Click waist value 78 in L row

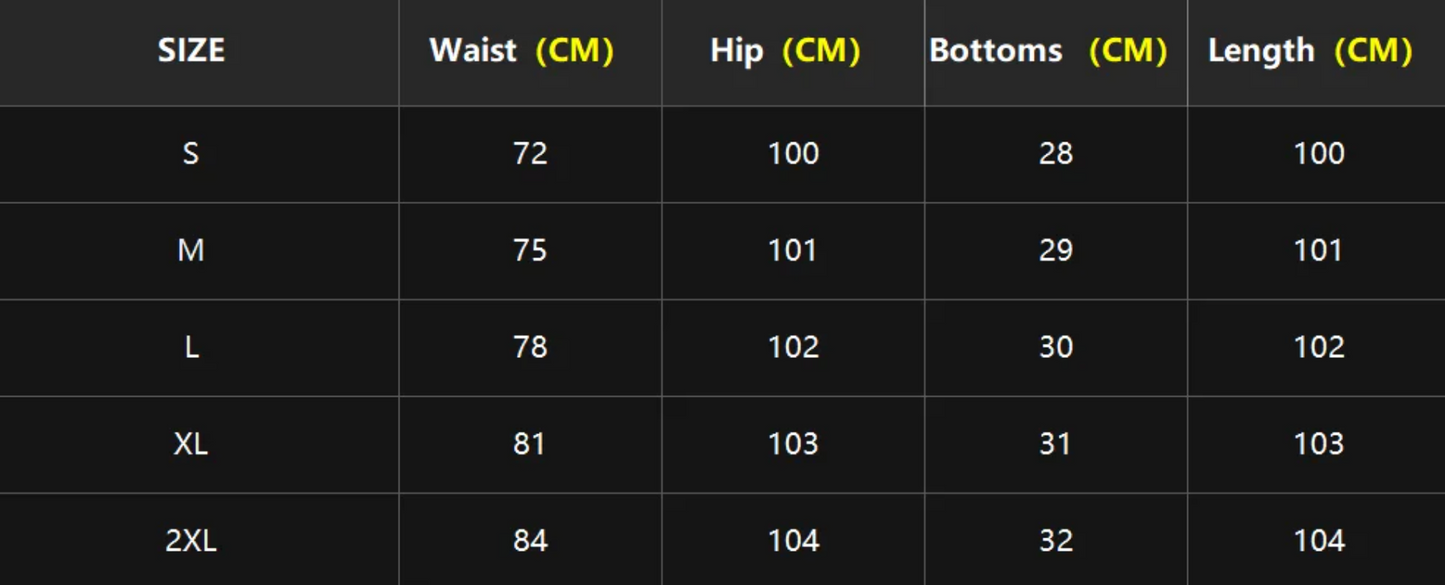point(530,347)
